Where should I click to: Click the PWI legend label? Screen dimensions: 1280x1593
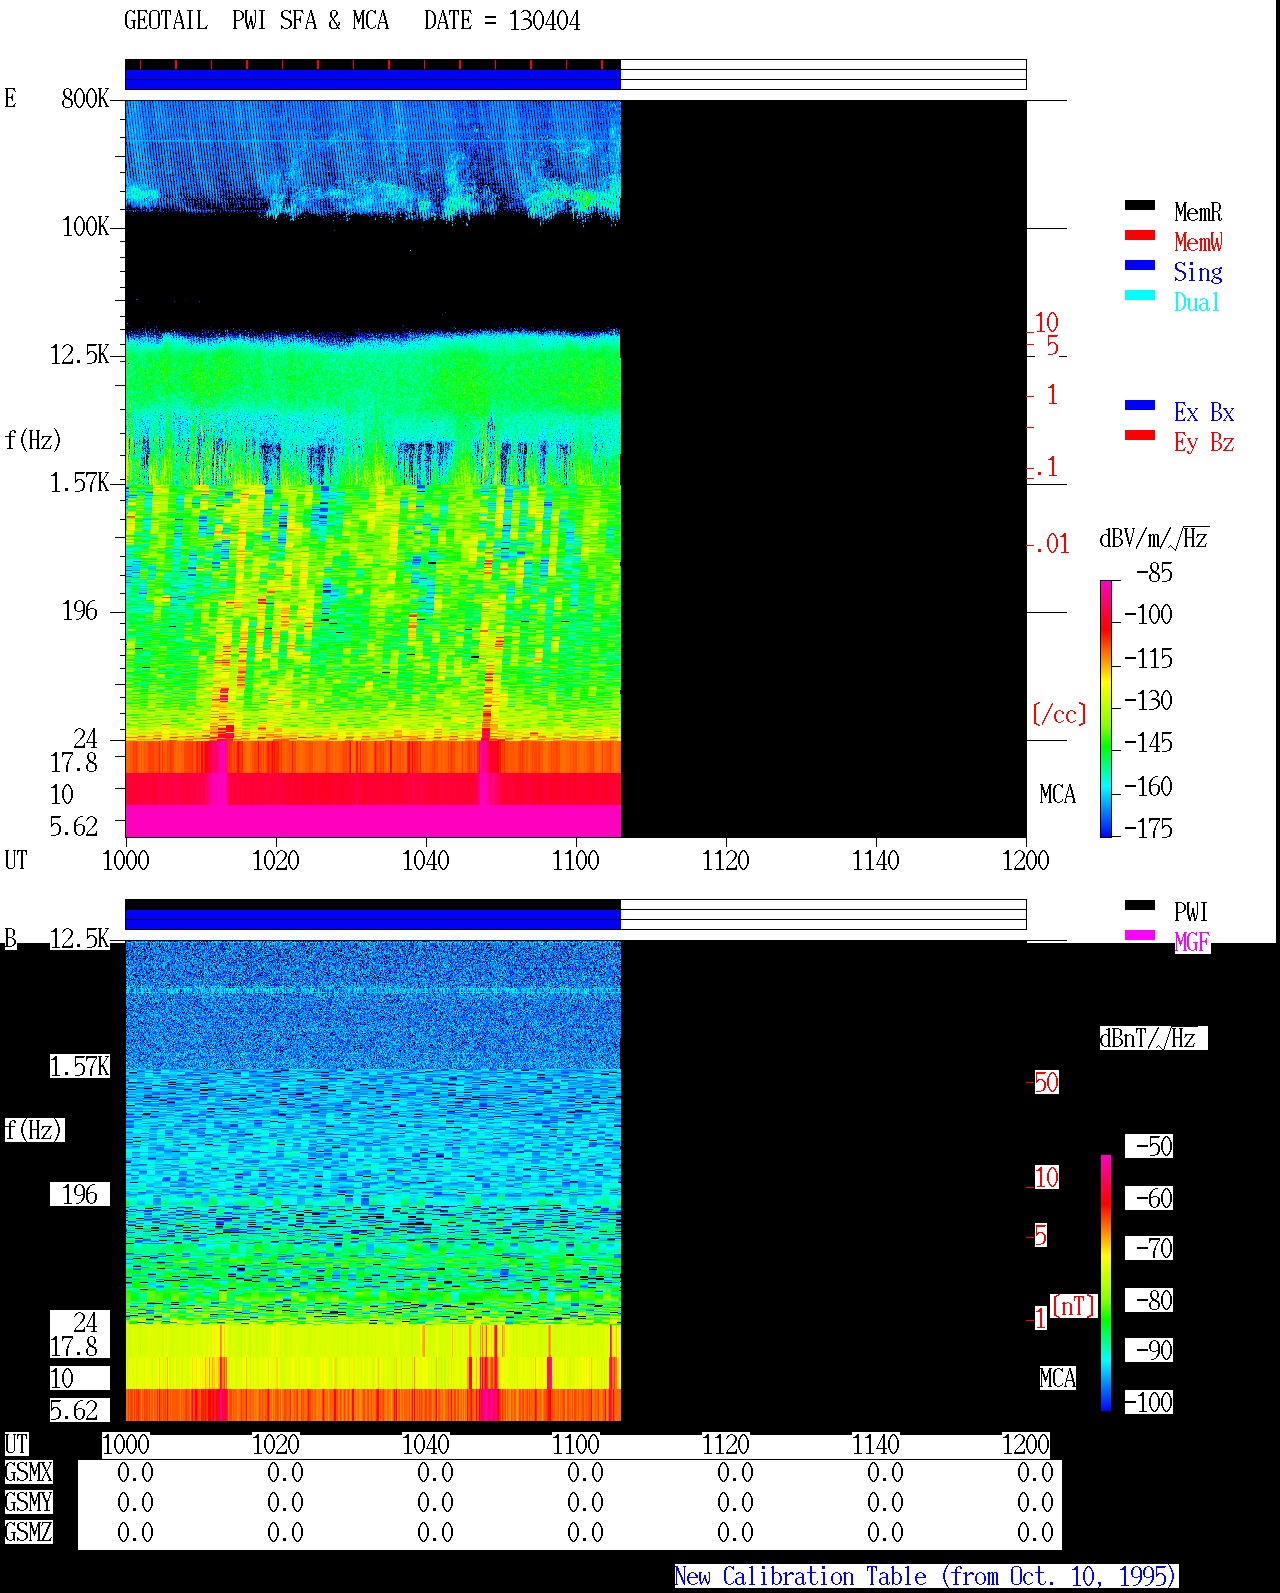[1191, 912]
